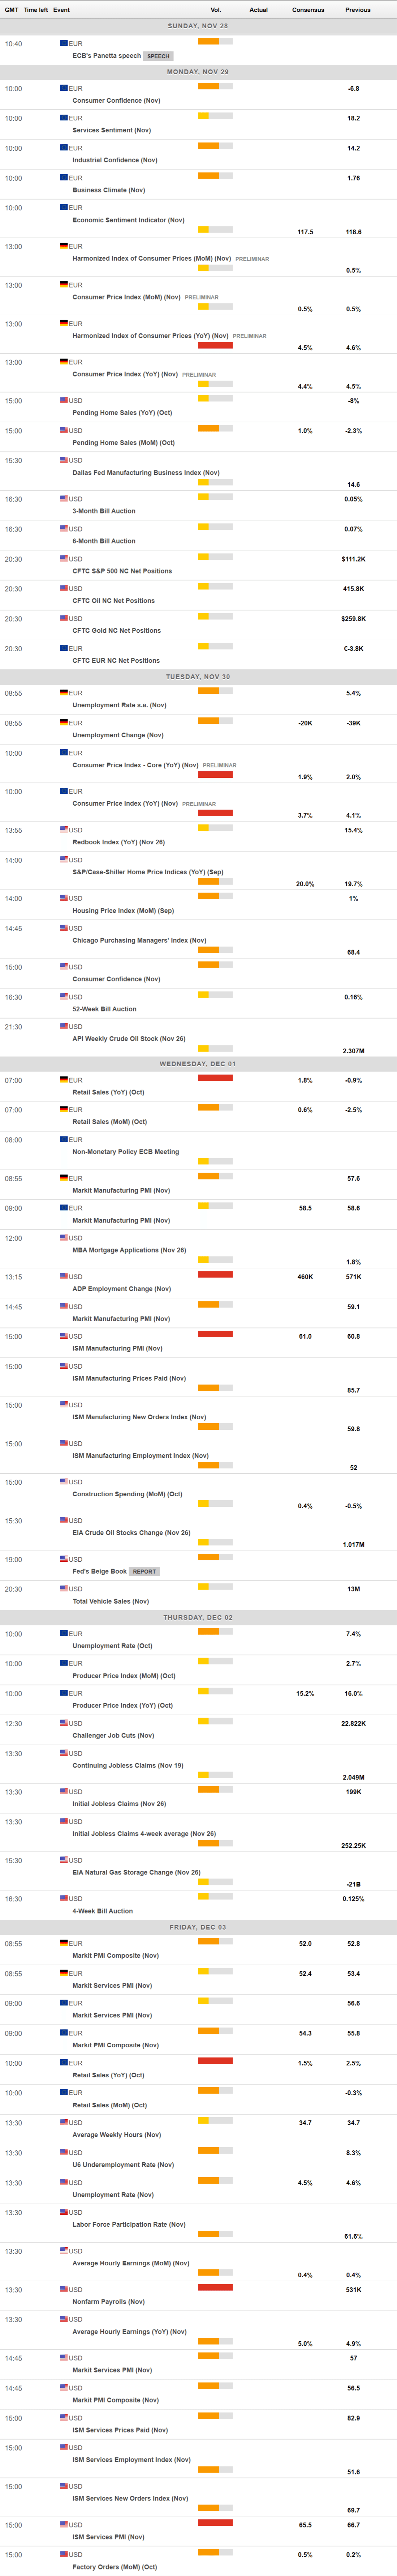397x2576 pixels.
Task: Click the REPORT badge beside Fed's Beige Book
Action: (144, 1571)
